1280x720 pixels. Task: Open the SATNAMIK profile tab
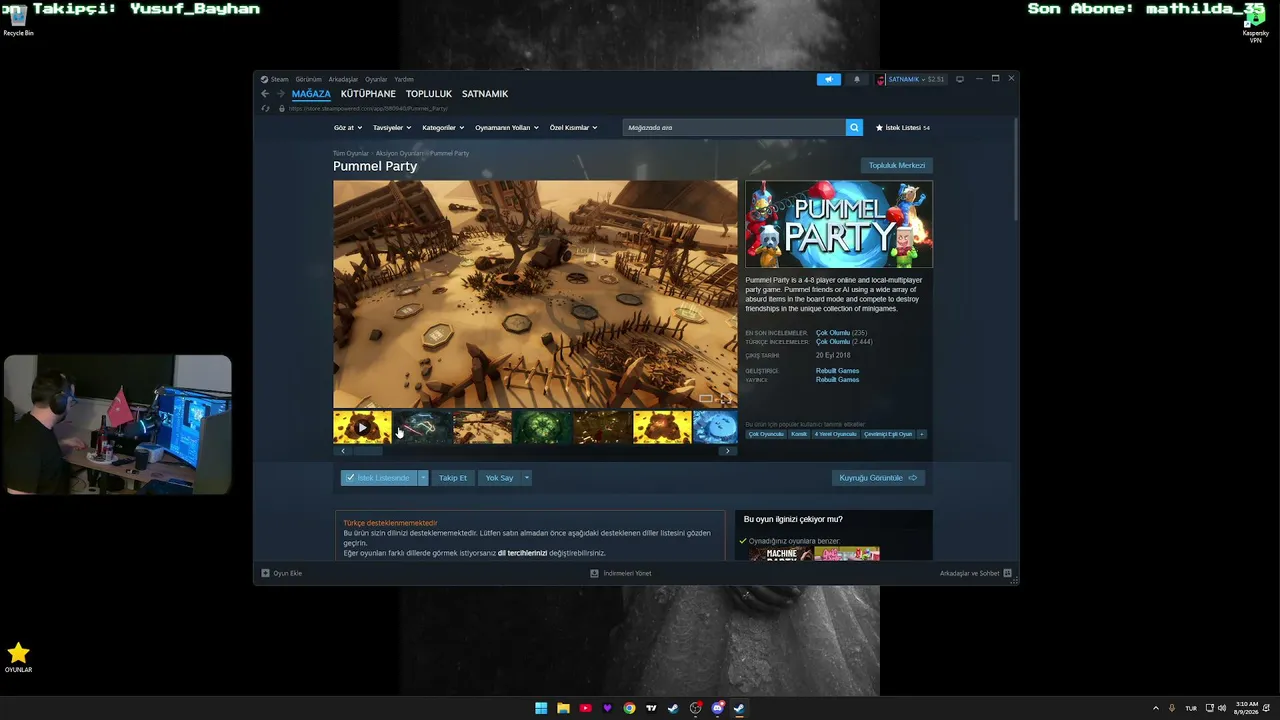(485, 94)
